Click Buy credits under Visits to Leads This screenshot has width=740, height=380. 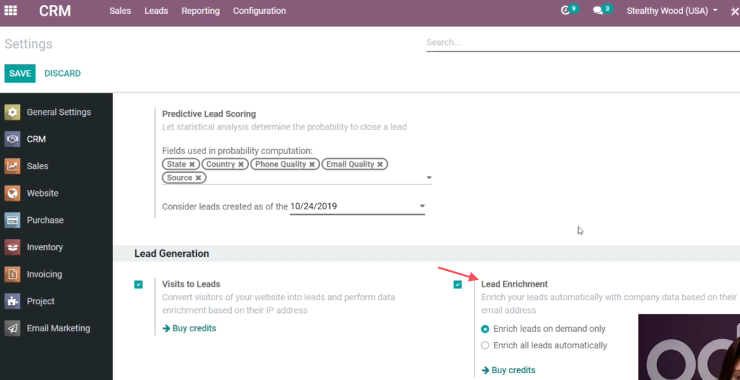189,328
